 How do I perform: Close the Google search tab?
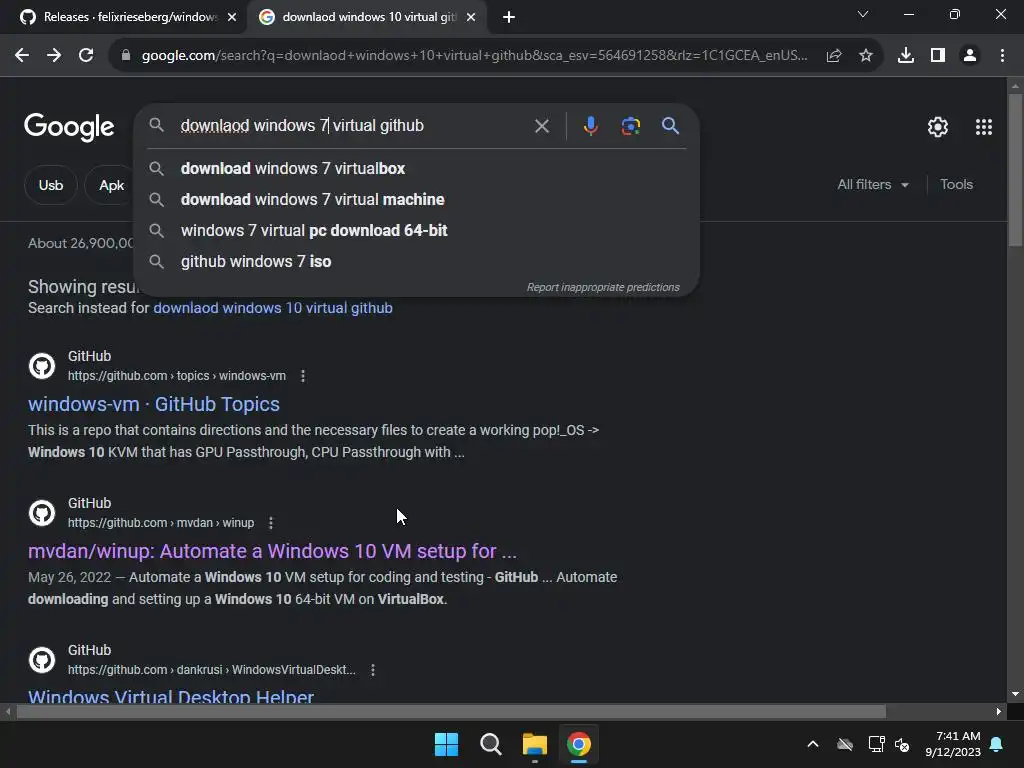[471, 17]
